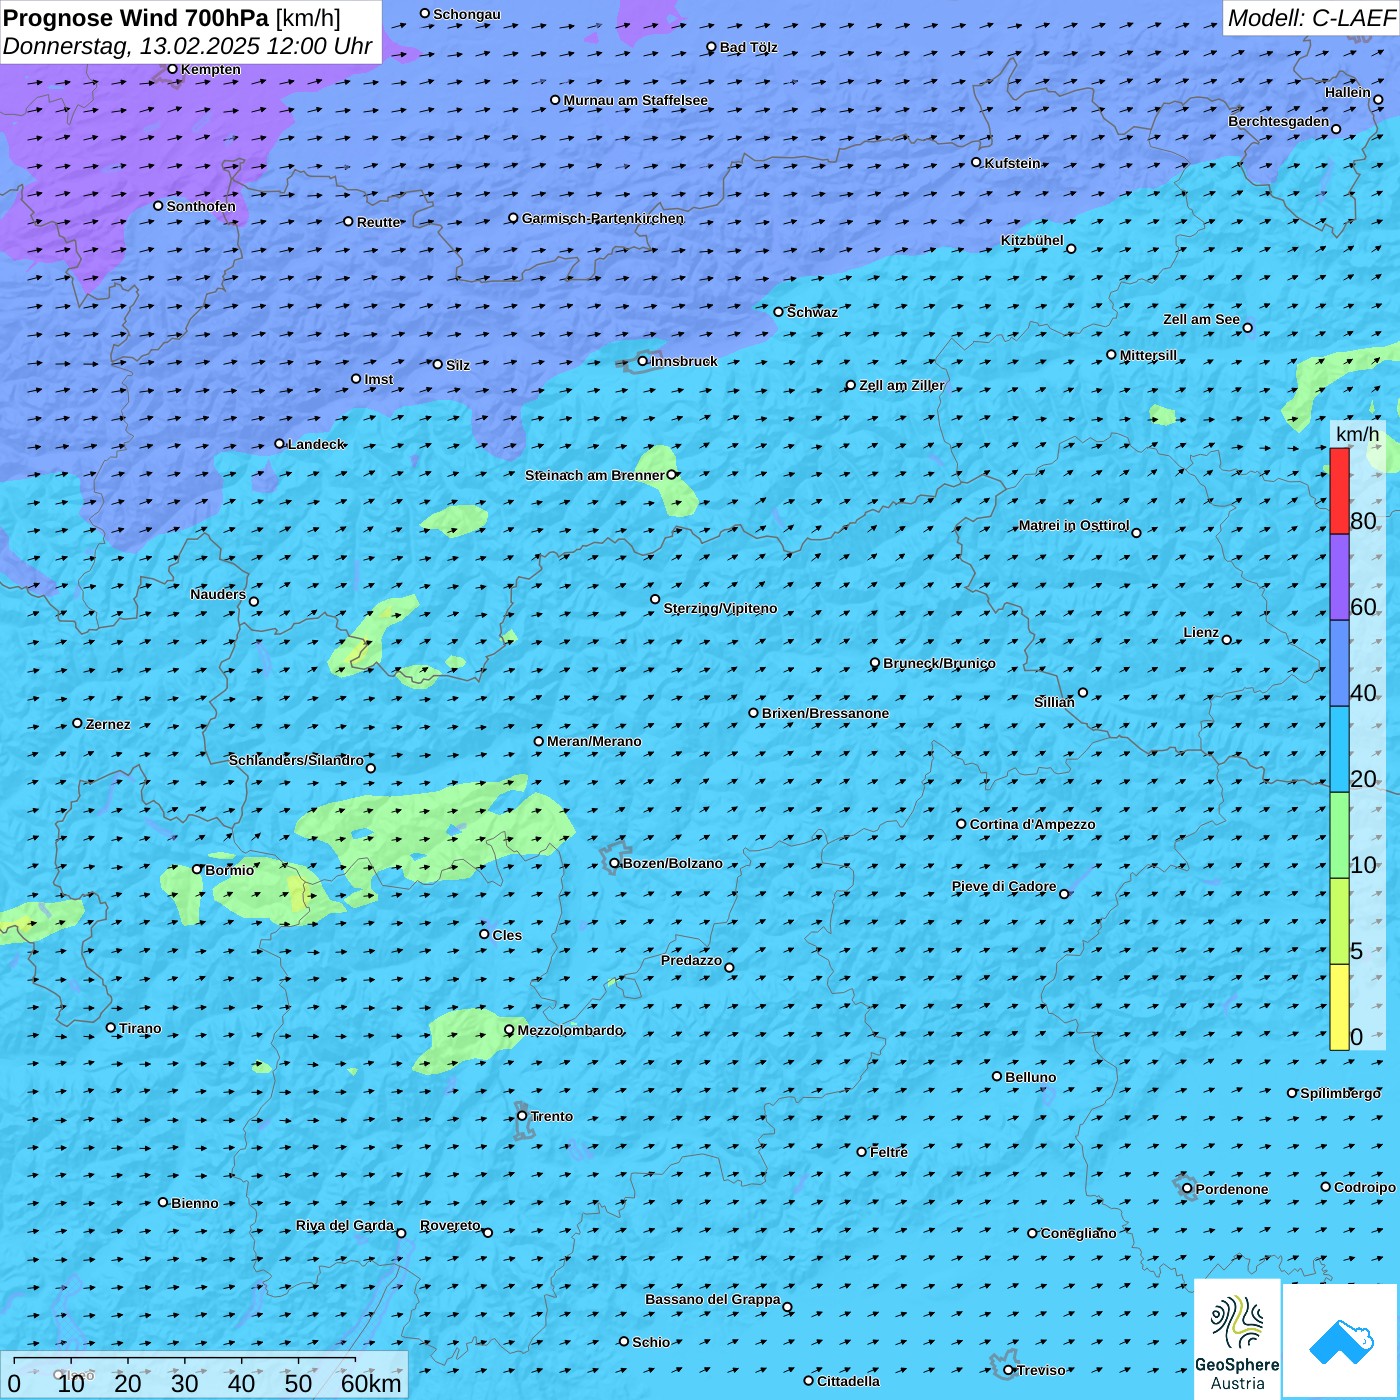Screen dimensions: 1400x1400
Task: Click the 'Conegliano' label
Action: click(x=1078, y=1233)
